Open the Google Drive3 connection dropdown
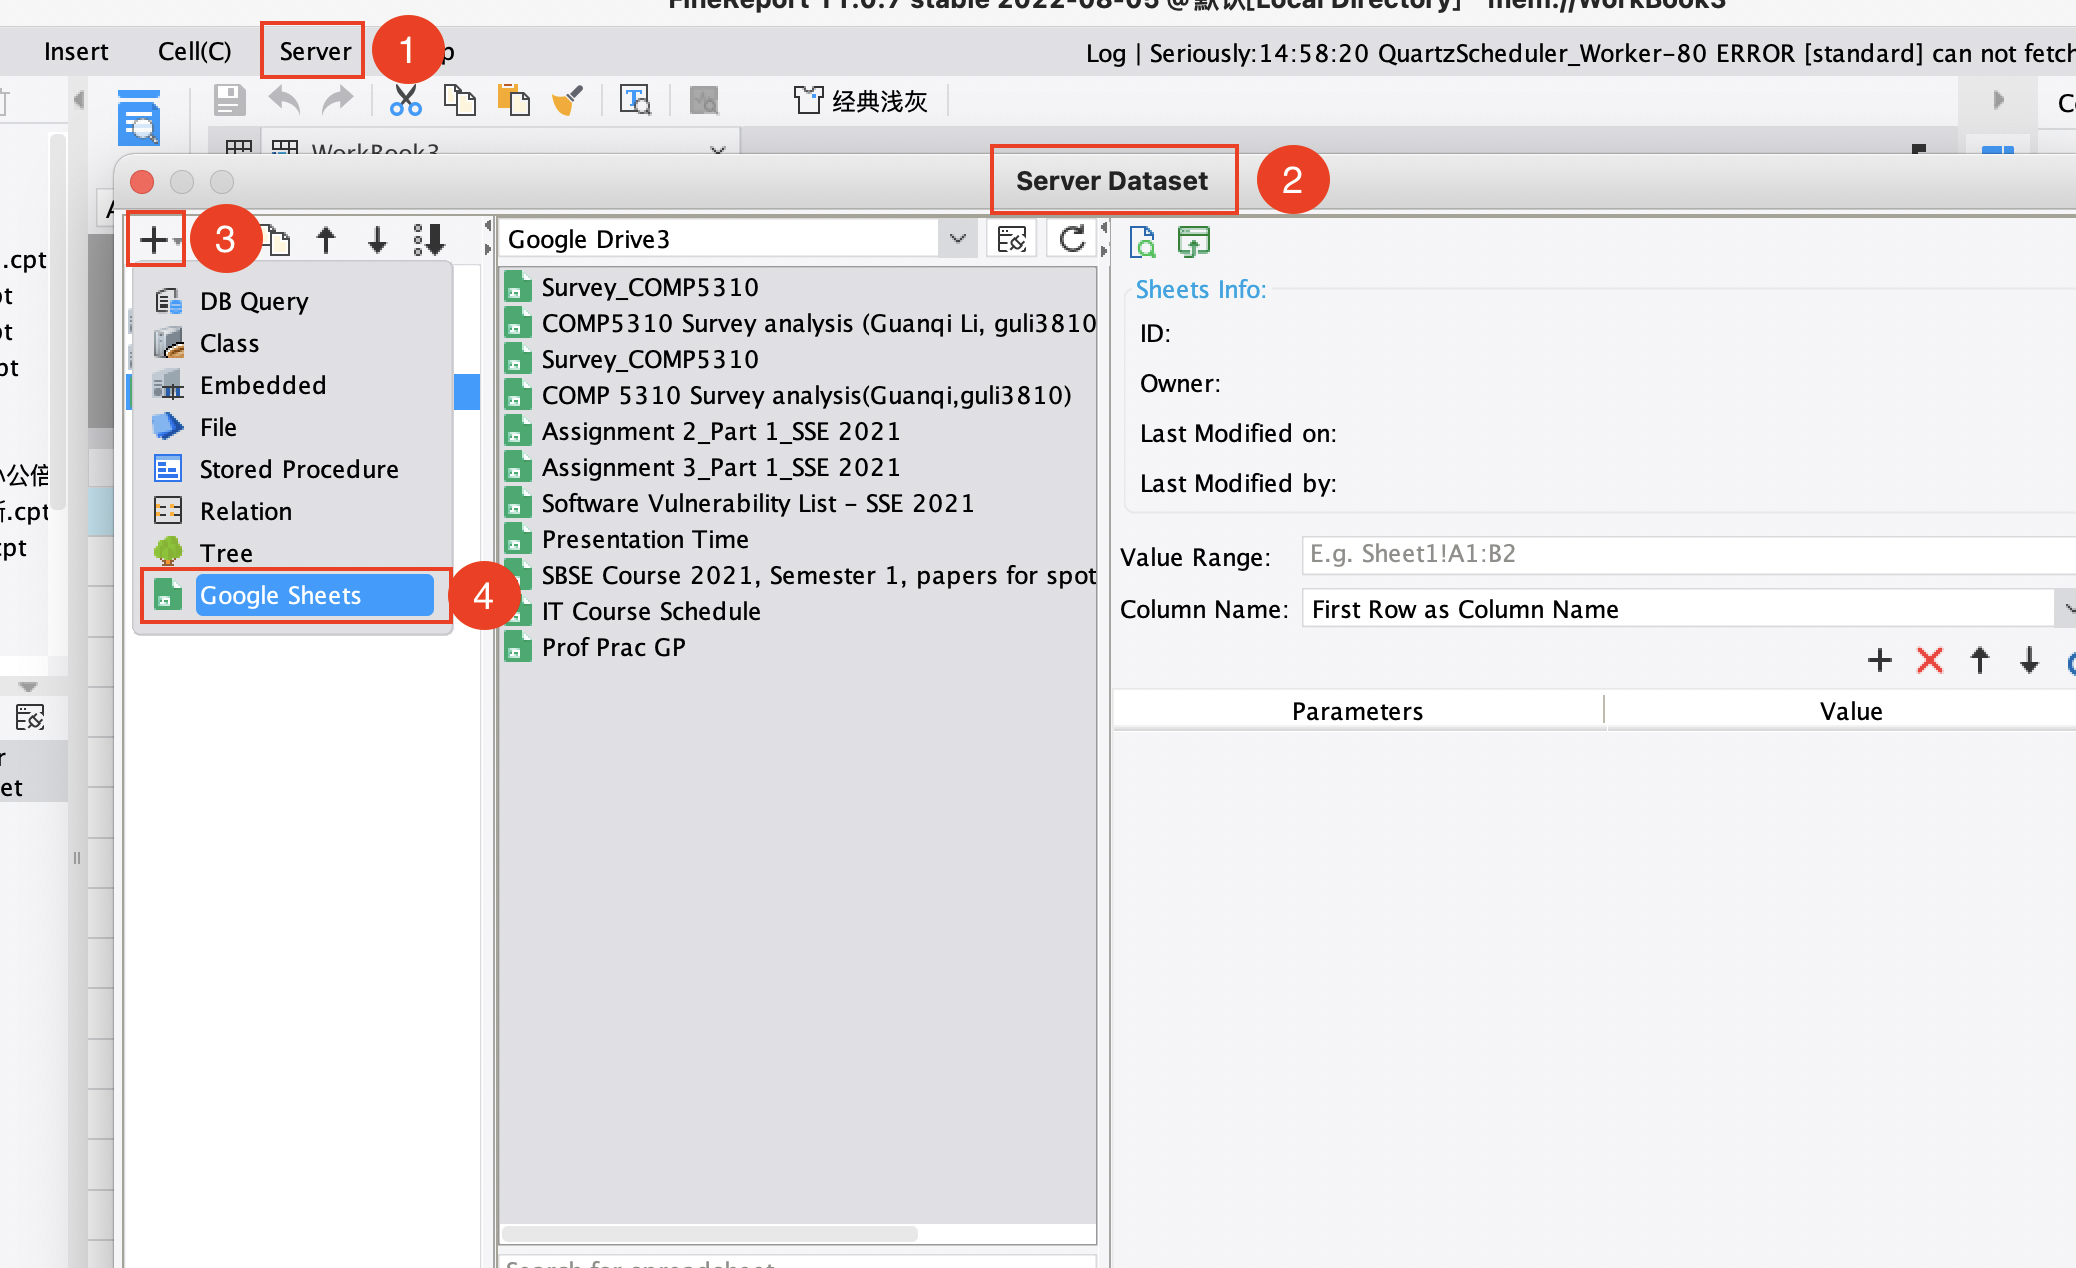 tap(957, 238)
